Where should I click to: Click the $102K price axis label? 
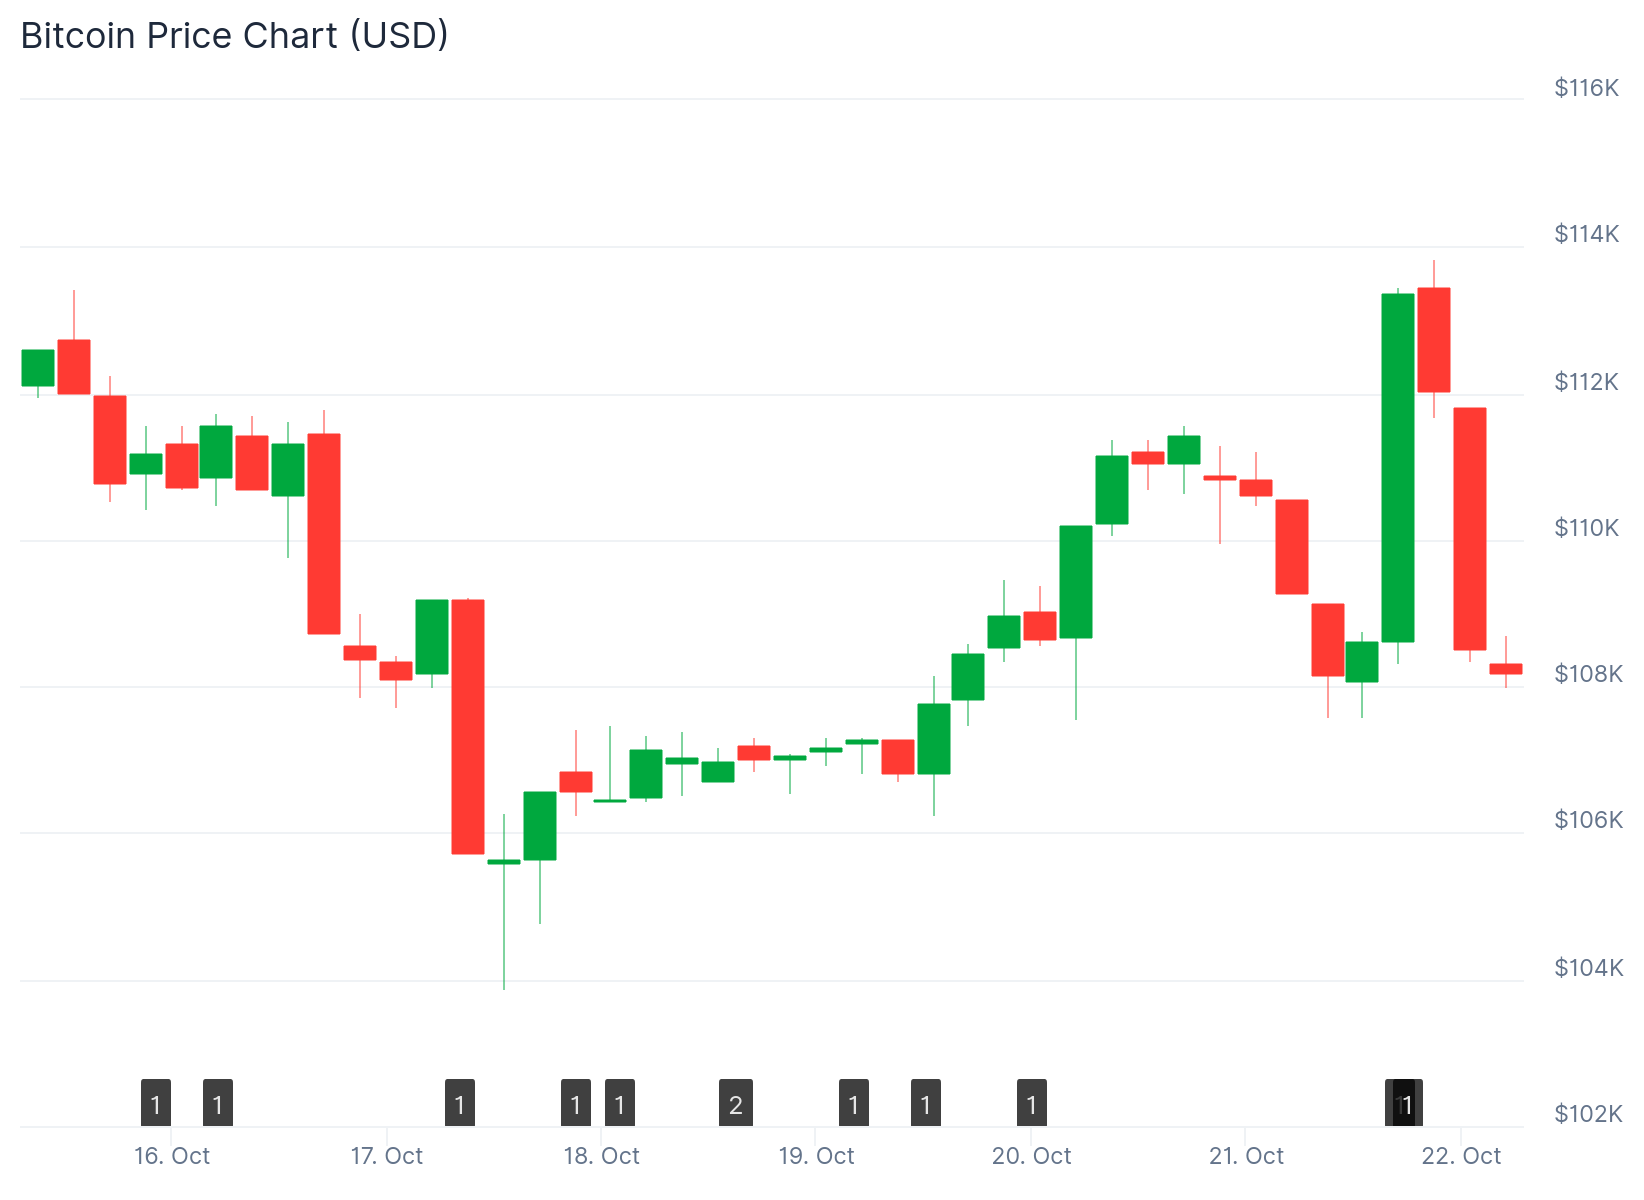coord(1588,1114)
